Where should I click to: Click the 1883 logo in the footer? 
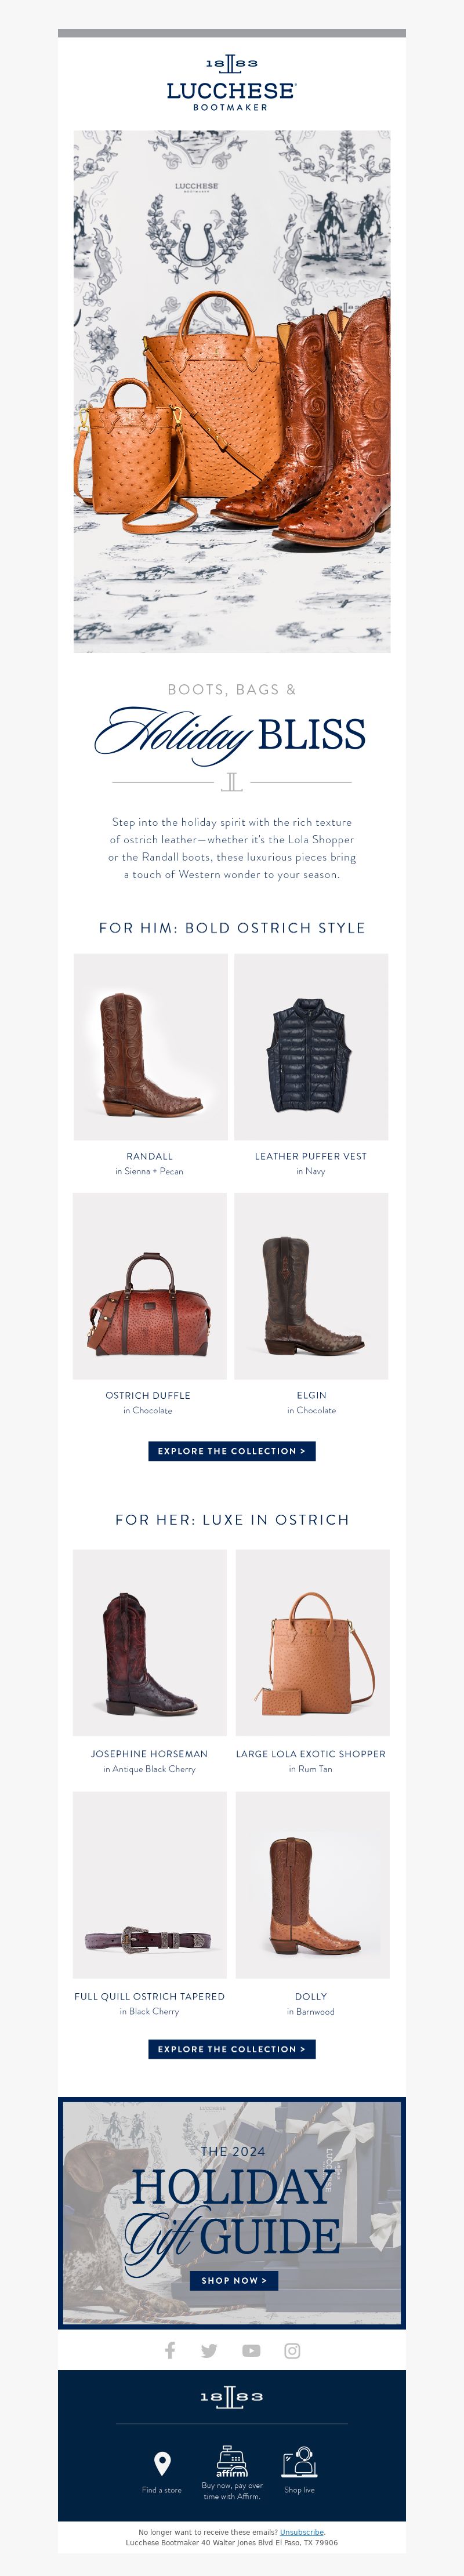click(232, 2397)
